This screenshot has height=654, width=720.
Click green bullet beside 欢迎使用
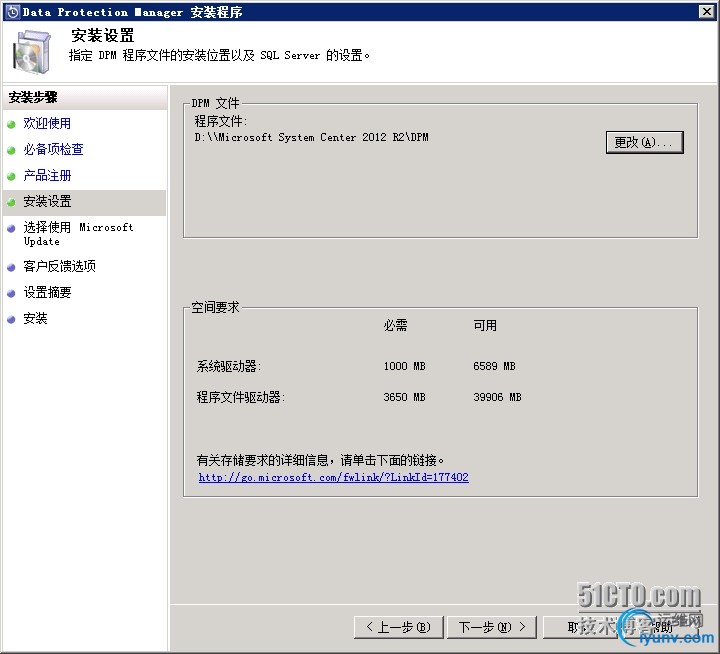(11, 124)
